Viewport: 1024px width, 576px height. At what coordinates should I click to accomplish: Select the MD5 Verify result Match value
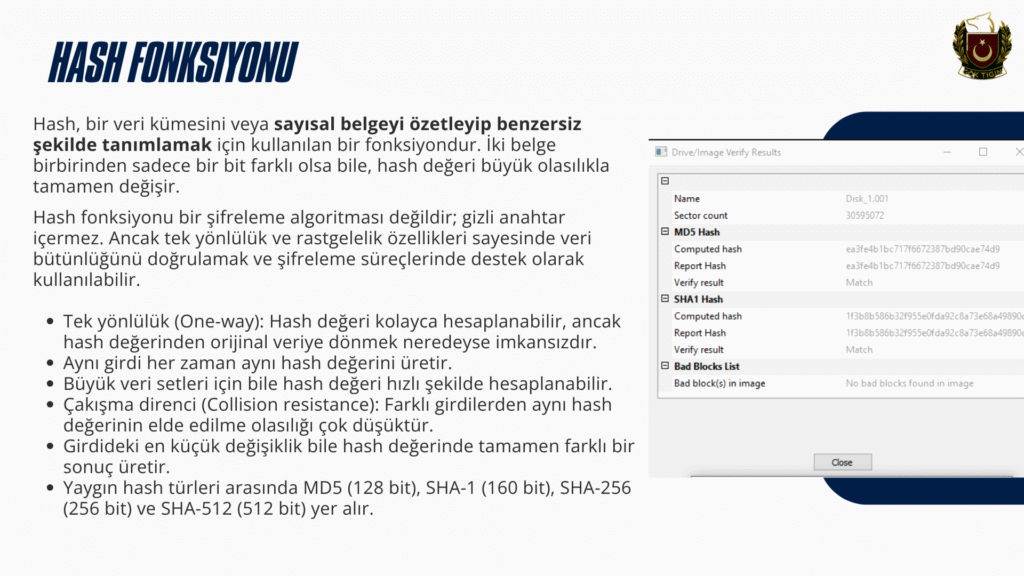[859, 283]
